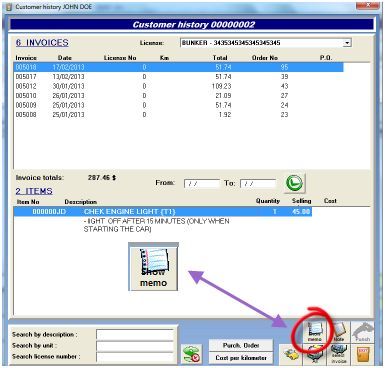Select item row 000000JD CHEK ENGINE LIGHT
Viewport: 385px width, 368px height.
point(163,211)
